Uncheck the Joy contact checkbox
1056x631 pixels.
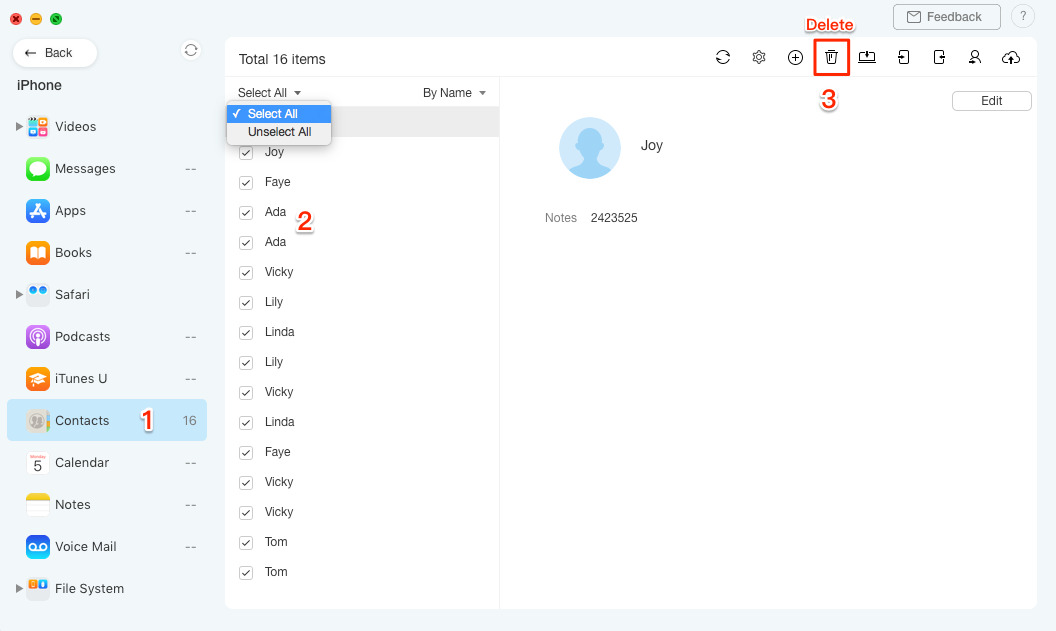(246, 153)
